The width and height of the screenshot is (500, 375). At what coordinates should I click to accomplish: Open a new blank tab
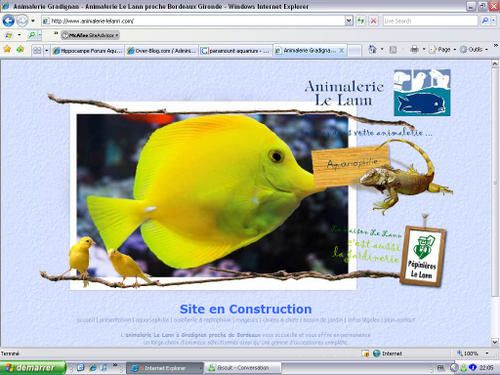355,51
